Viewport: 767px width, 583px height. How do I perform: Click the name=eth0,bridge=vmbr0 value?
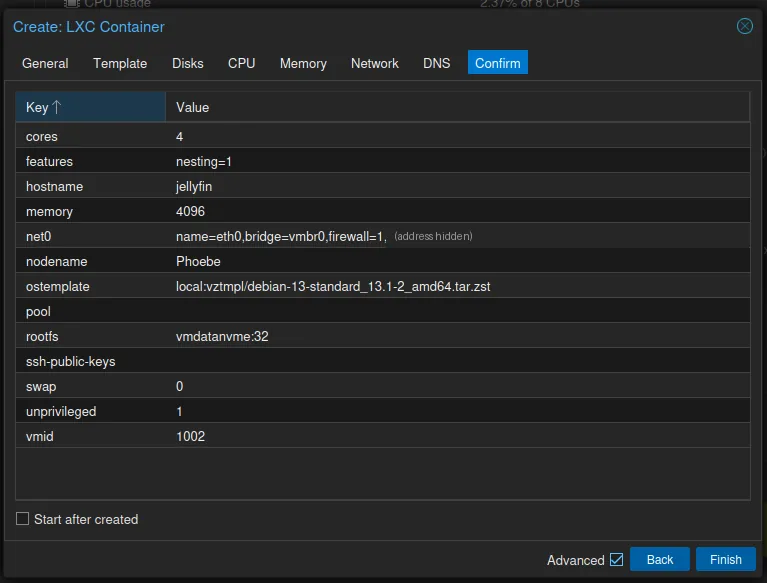(x=281, y=237)
